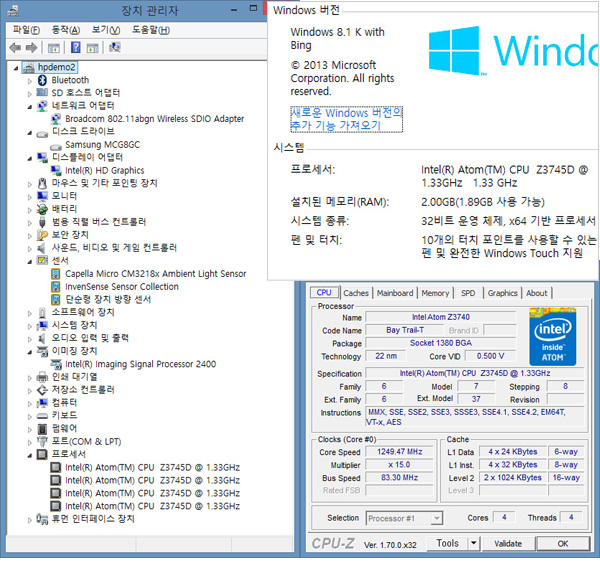Switch to the Graphics tab in CPU-Z
The image size is (600, 562).
click(x=502, y=293)
